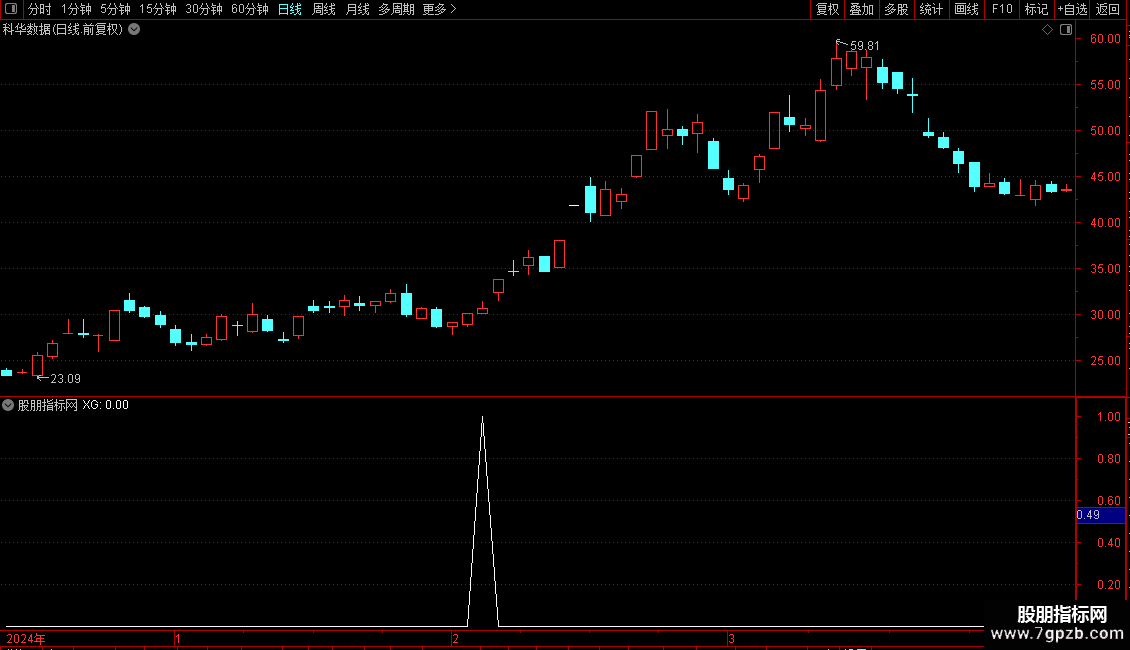
Task: Switch to 月线 monthly chart
Action: pos(357,9)
